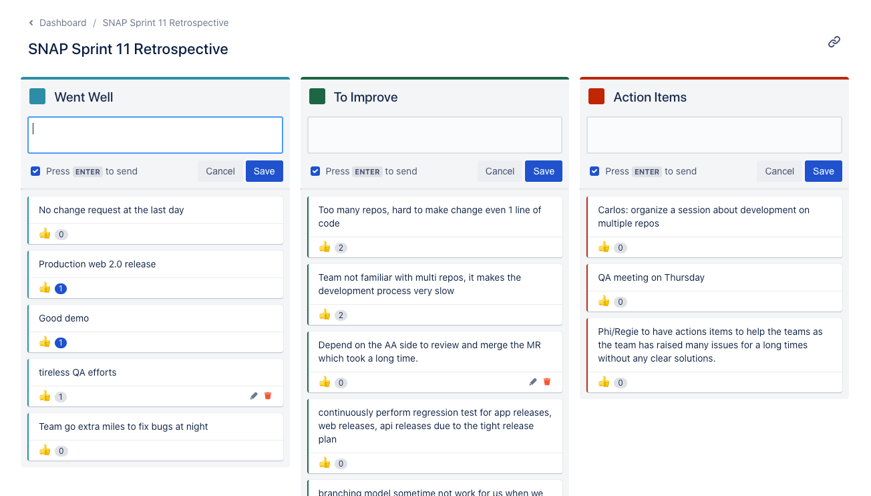The image size is (871, 496).
Task: Upvote 'Too many repos' card with thumbs up
Action: pos(325,247)
